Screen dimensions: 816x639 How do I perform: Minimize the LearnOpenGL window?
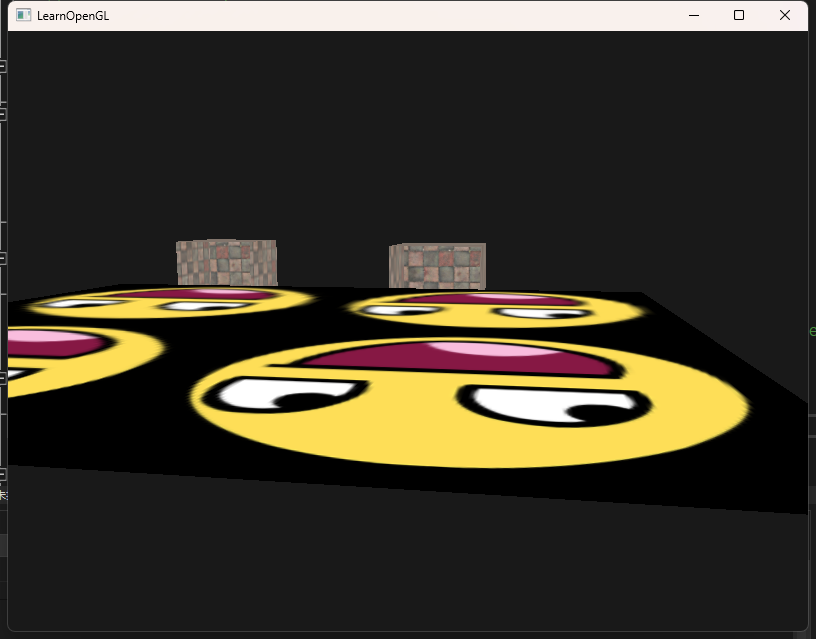[694, 15]
